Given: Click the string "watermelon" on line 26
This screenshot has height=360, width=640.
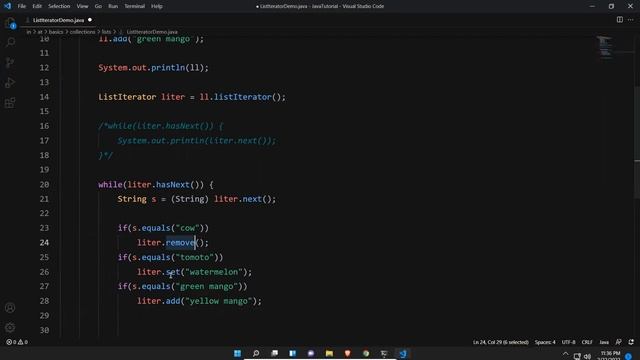Looking at the screenshot, I should point(214,272).
